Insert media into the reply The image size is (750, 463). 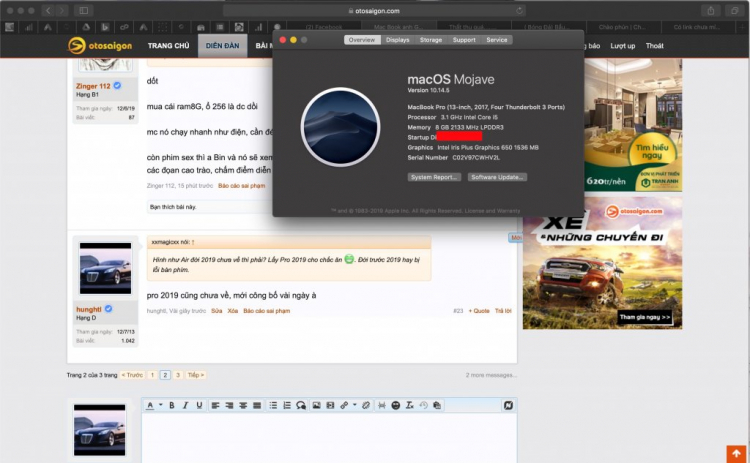coord(330,405)
